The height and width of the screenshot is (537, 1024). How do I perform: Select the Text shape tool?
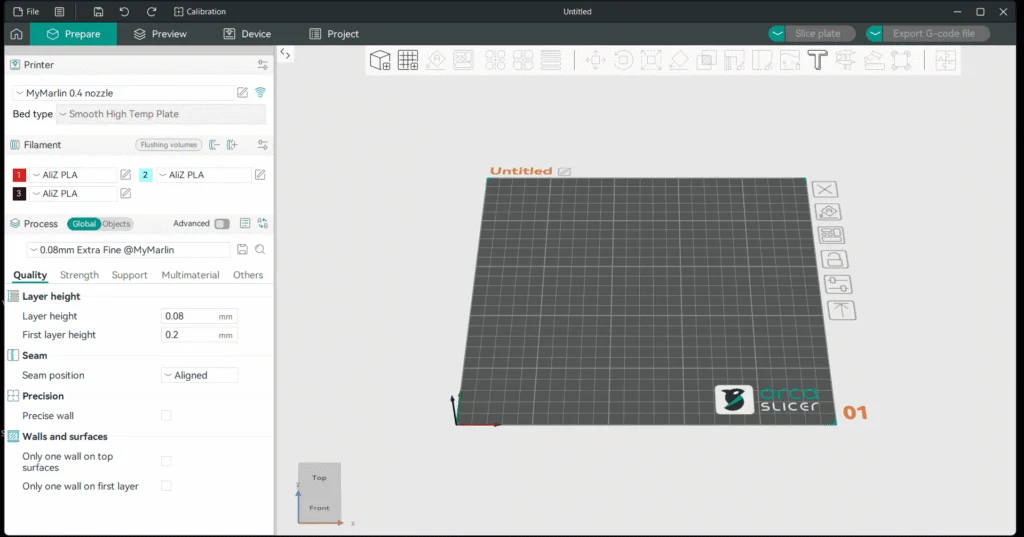pyautogui.click(x=817, y=60)
